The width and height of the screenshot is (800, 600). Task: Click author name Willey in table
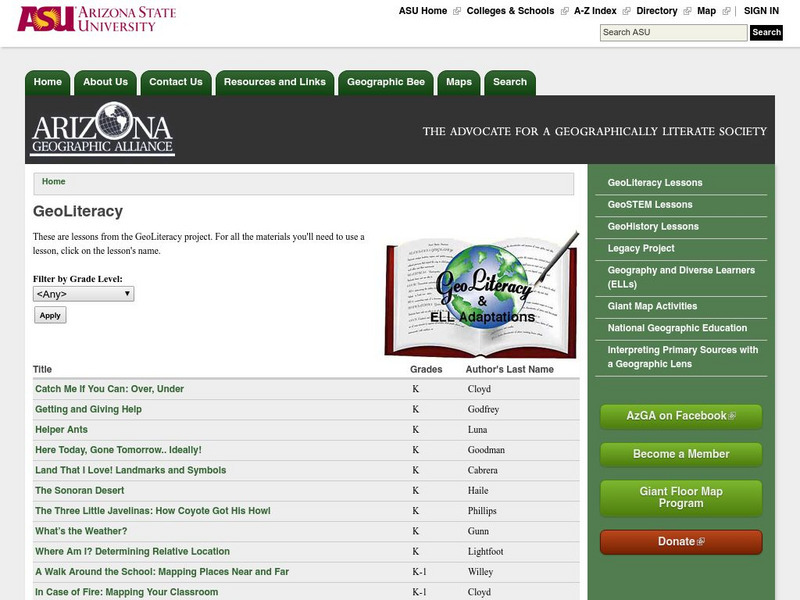click(480, 572)
